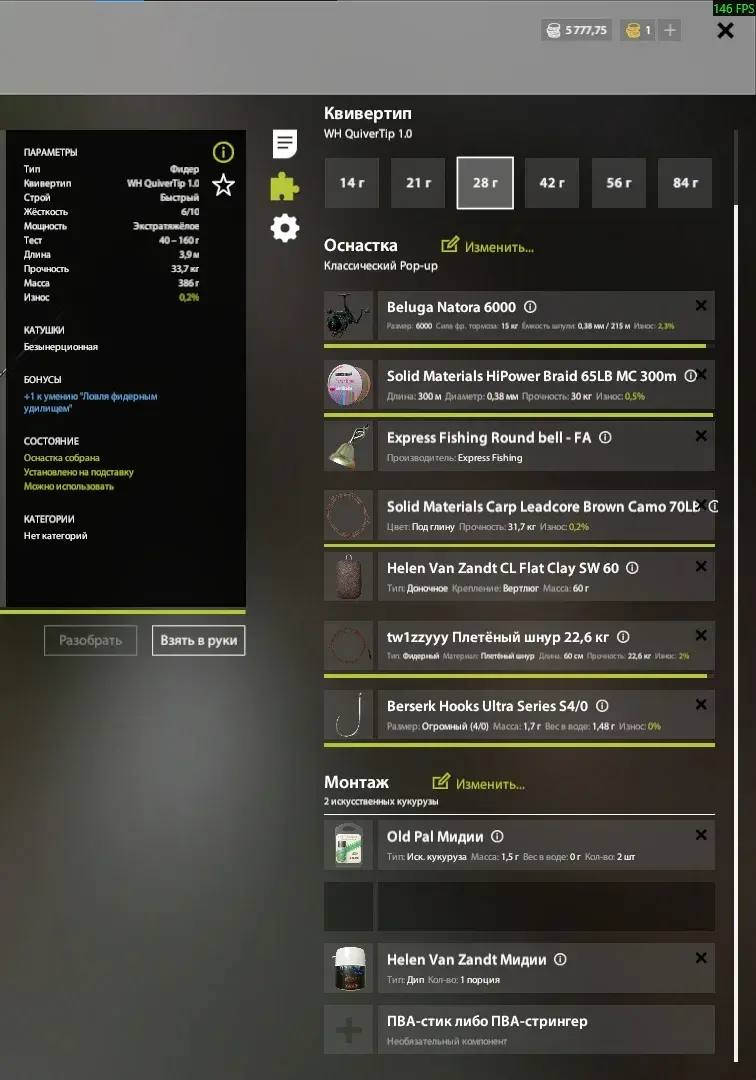
Task: Select the 84 г quivertip
Action: tap(685, 183)
